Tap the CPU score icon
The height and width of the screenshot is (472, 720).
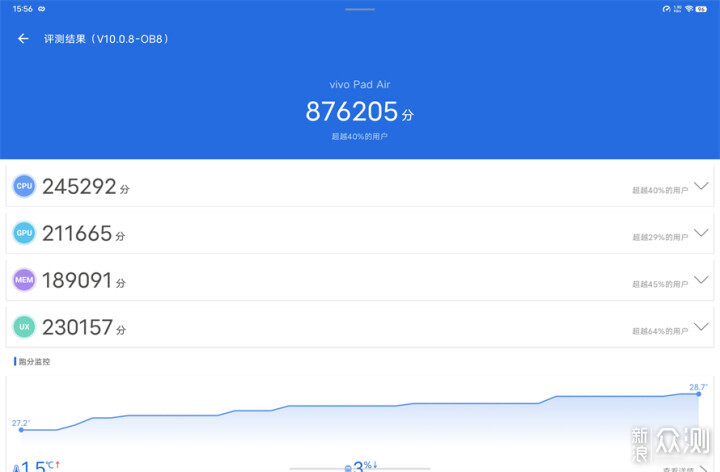point(24,186)
